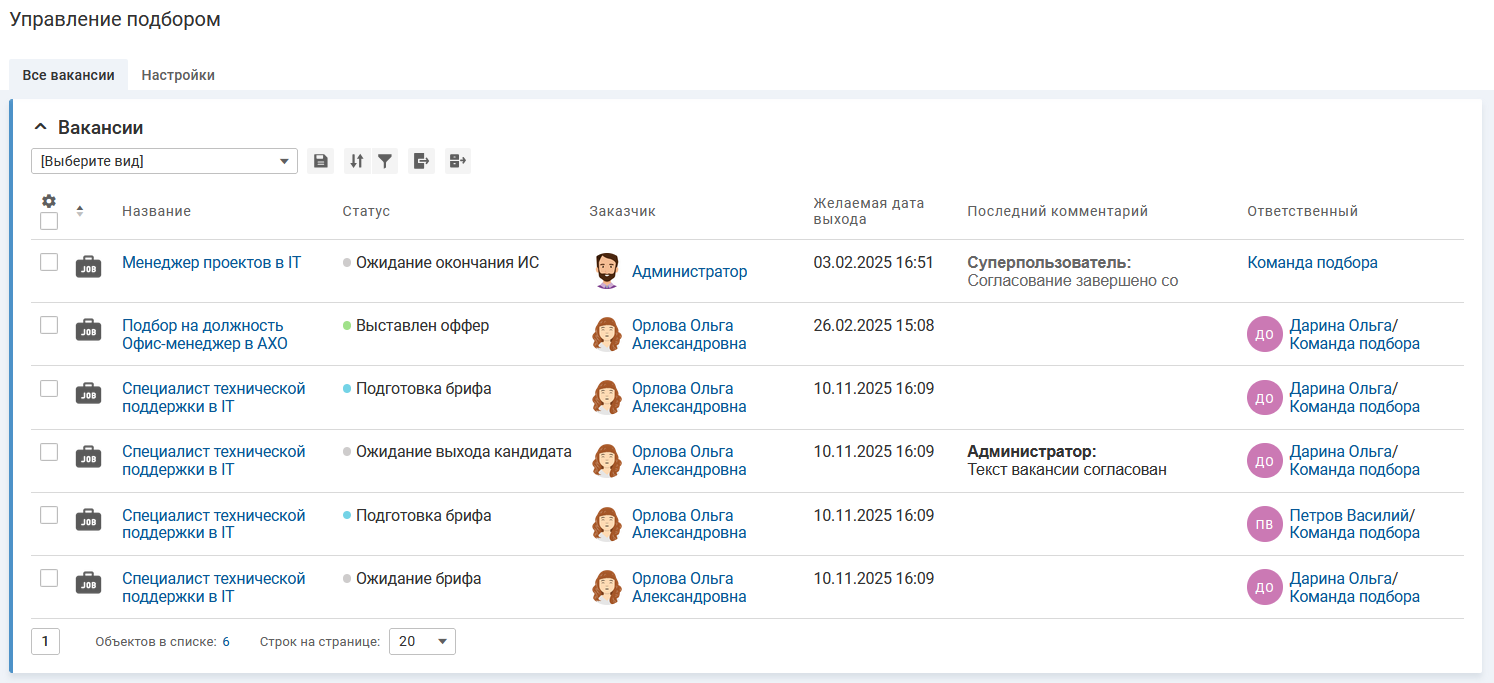Check the Менеджер проектов в IT row checkbox
The image size is (1494, 683).
(49, 262)
